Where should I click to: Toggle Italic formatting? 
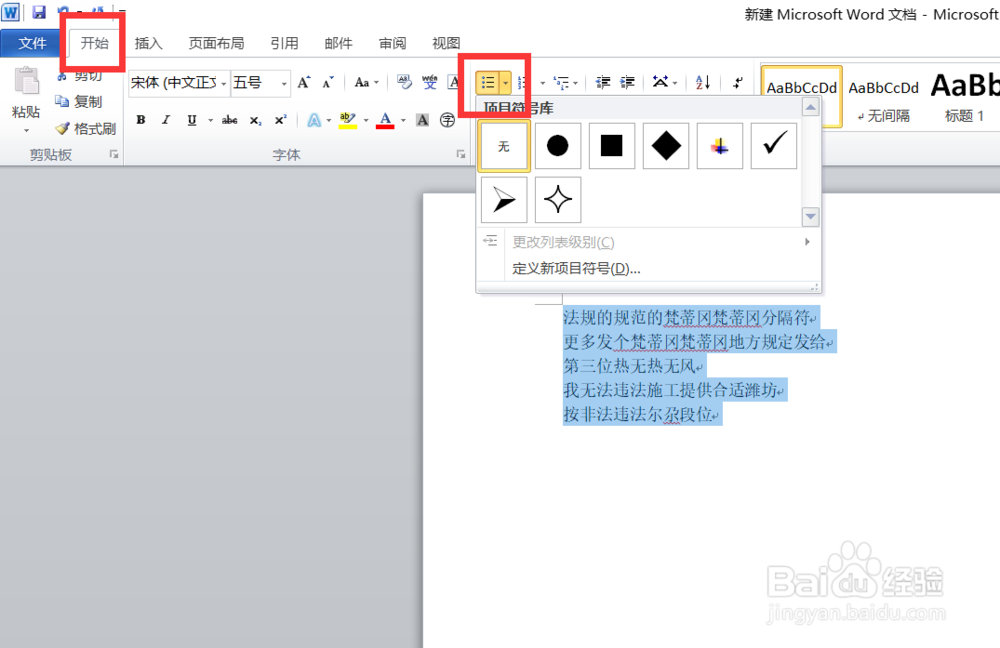(166, 120)
